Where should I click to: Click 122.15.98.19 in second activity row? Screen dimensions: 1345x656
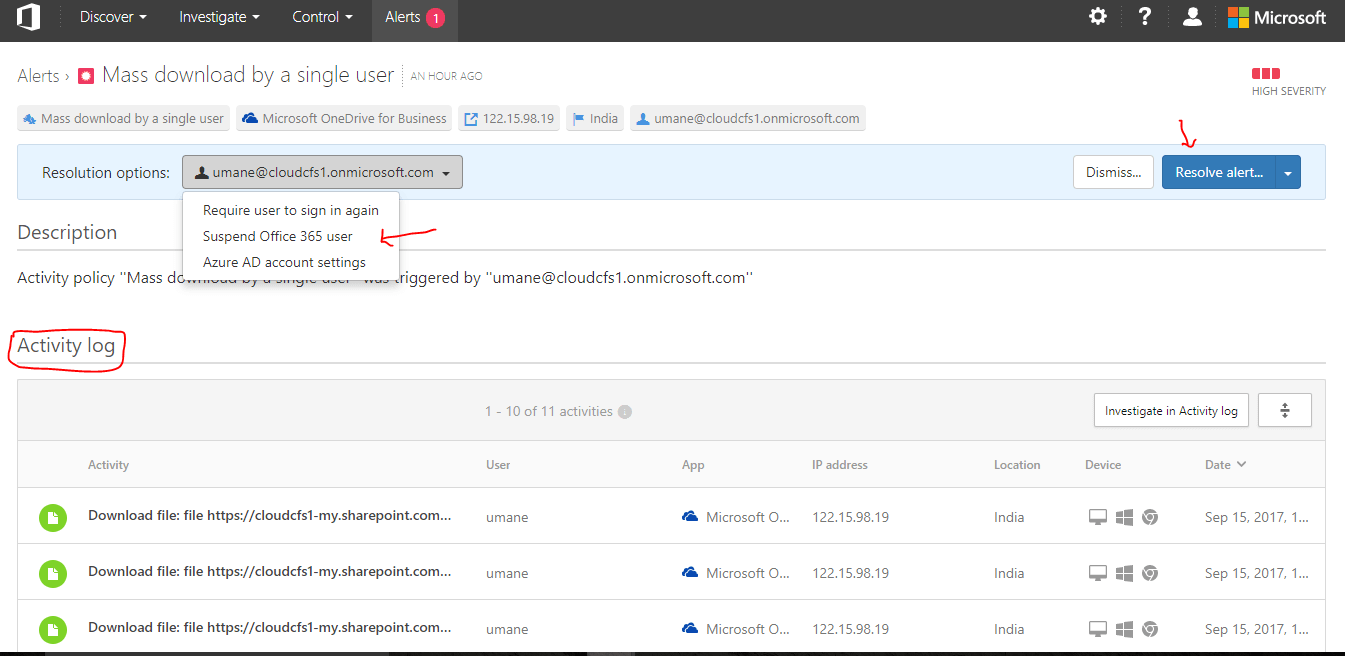(851, 574)
